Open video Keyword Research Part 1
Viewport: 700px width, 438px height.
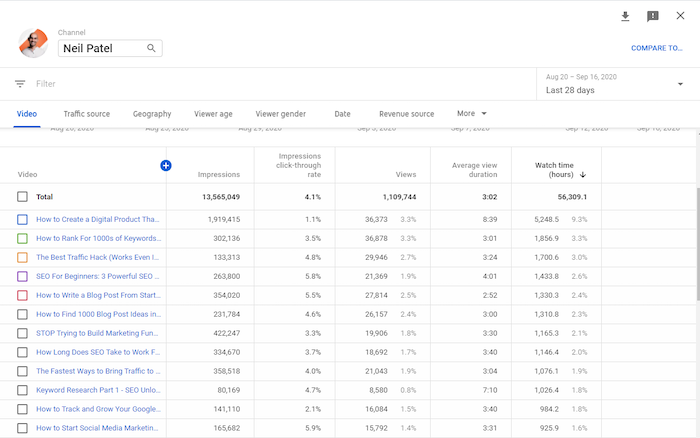click(98, 390)
